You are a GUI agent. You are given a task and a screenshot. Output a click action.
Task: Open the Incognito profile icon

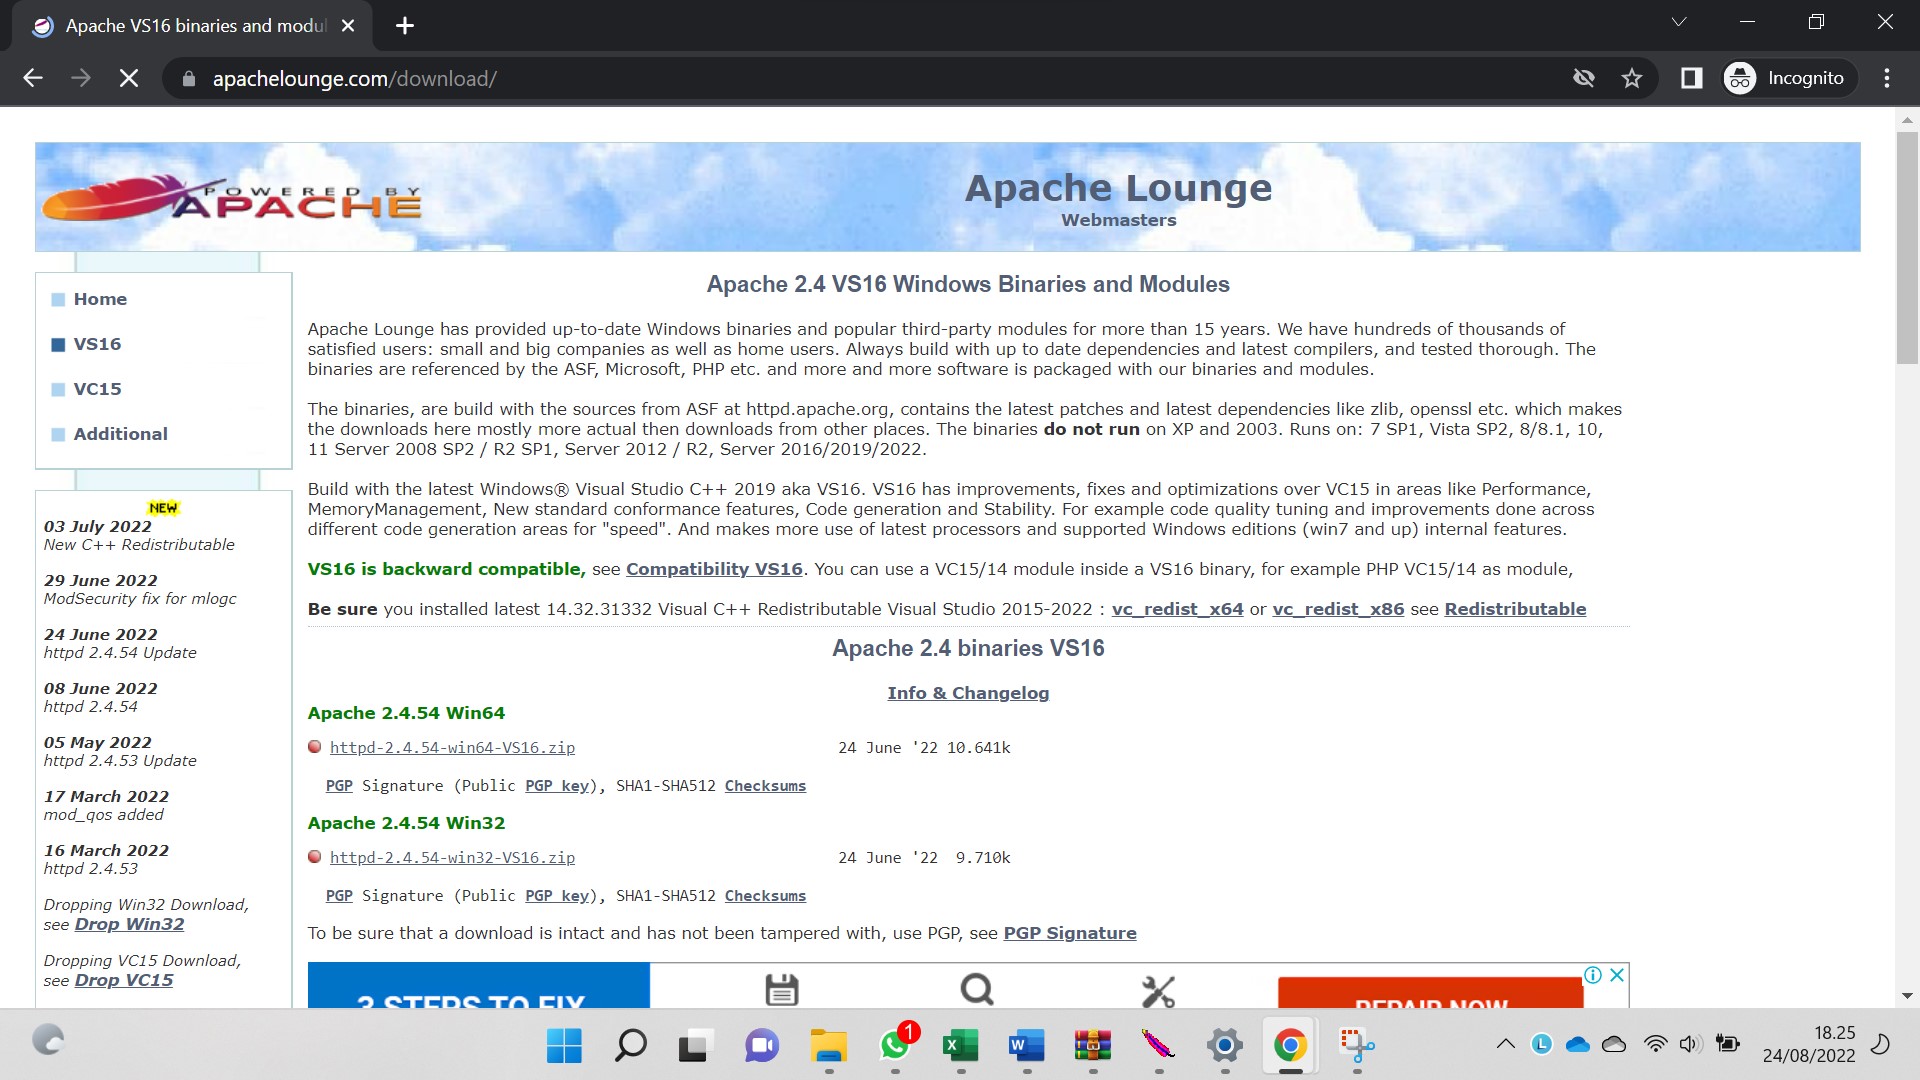[1738, 77]
